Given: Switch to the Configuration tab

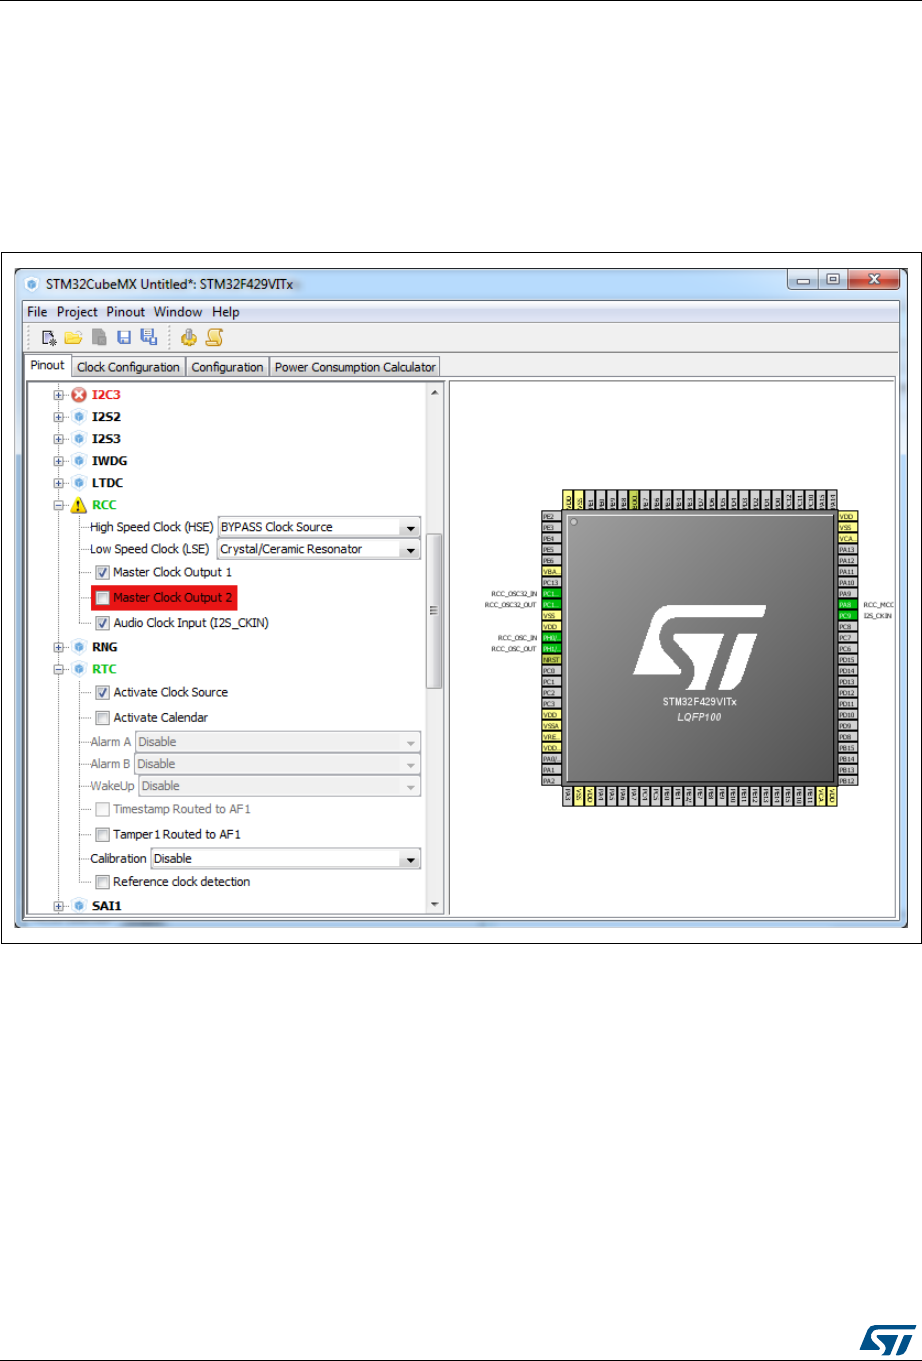Looking at the screenshot, I should coord(227,367).
